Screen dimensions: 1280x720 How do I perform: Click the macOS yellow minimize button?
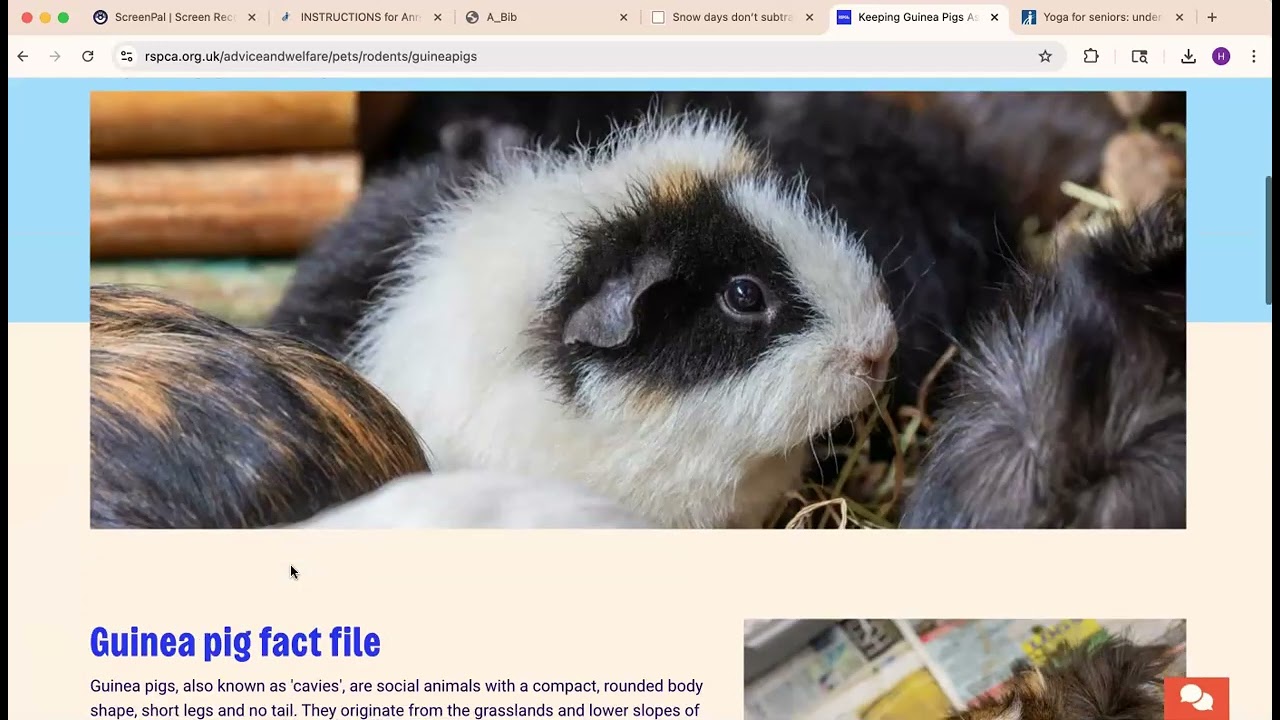point(45,17)
